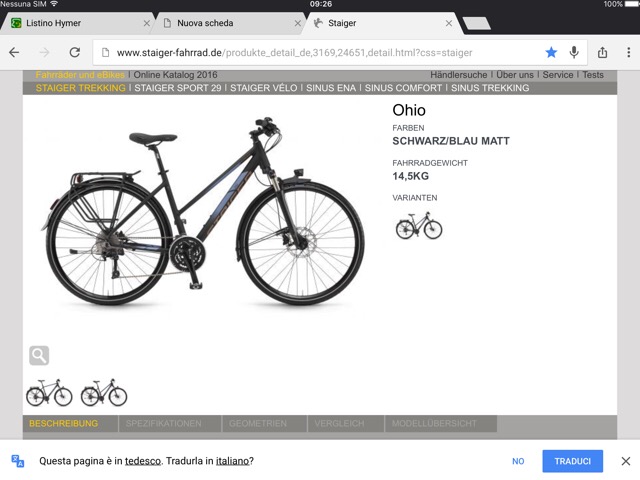Open the GEOMETRIEN tab
640x480 pixels.
click(258, 424)
